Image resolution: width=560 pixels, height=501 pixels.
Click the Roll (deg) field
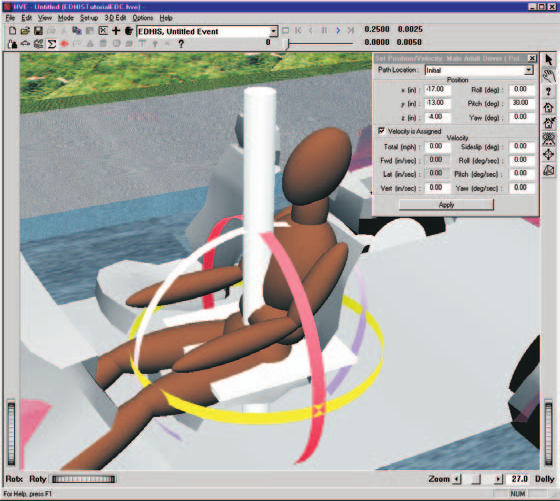(x=522, y=89)
